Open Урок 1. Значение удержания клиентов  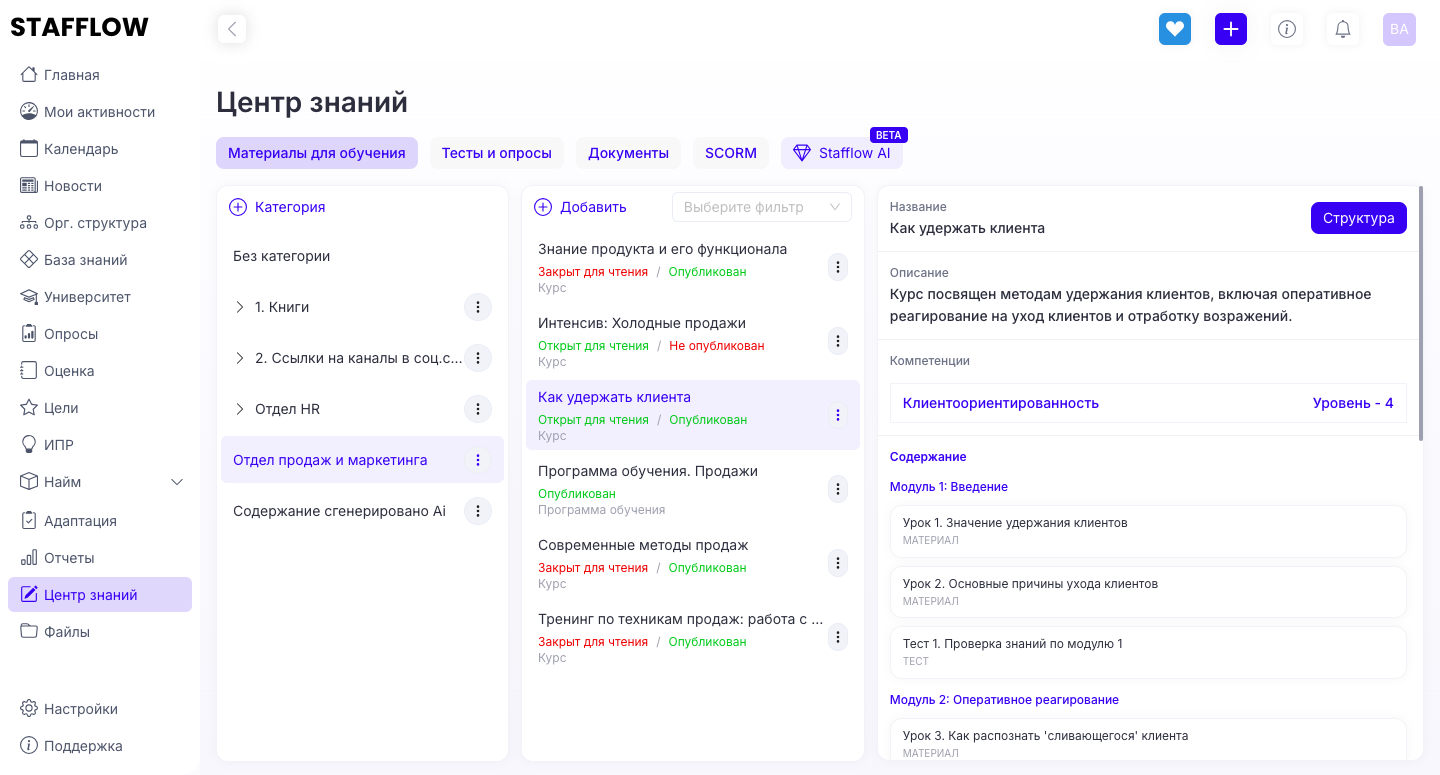[x=1148, y=531]
